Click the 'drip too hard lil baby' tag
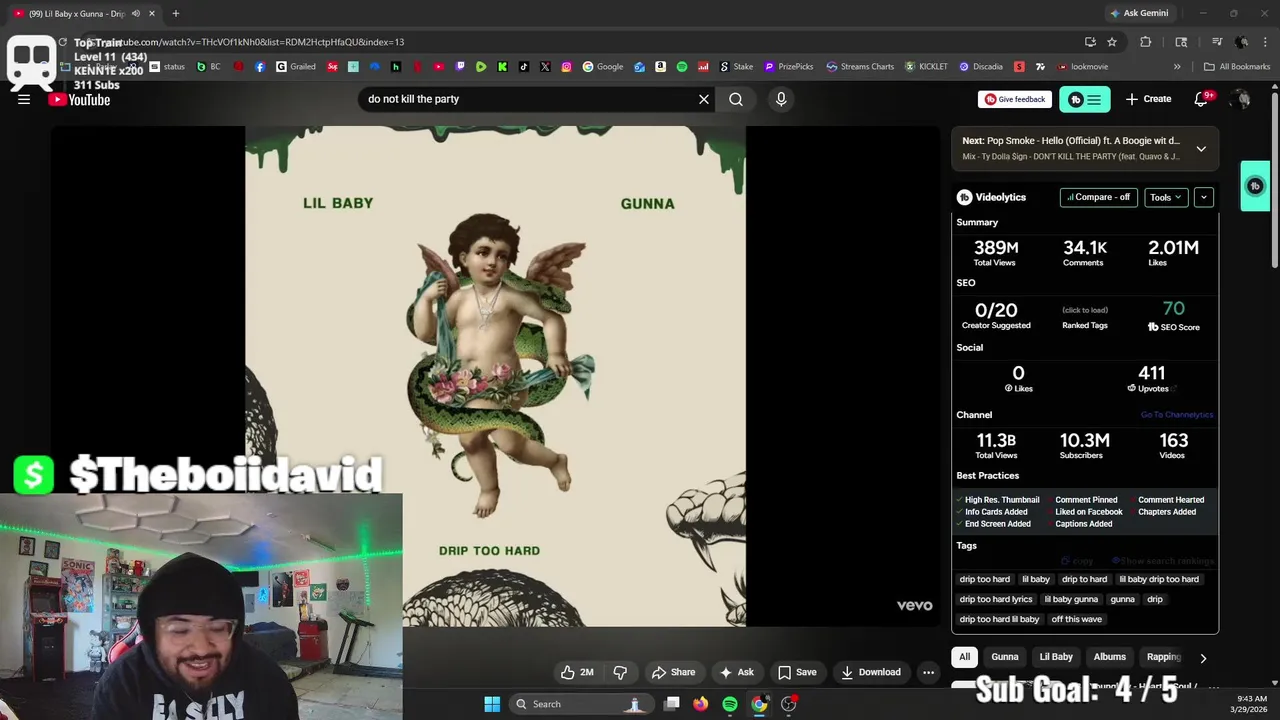 [x=1000, y=619]
